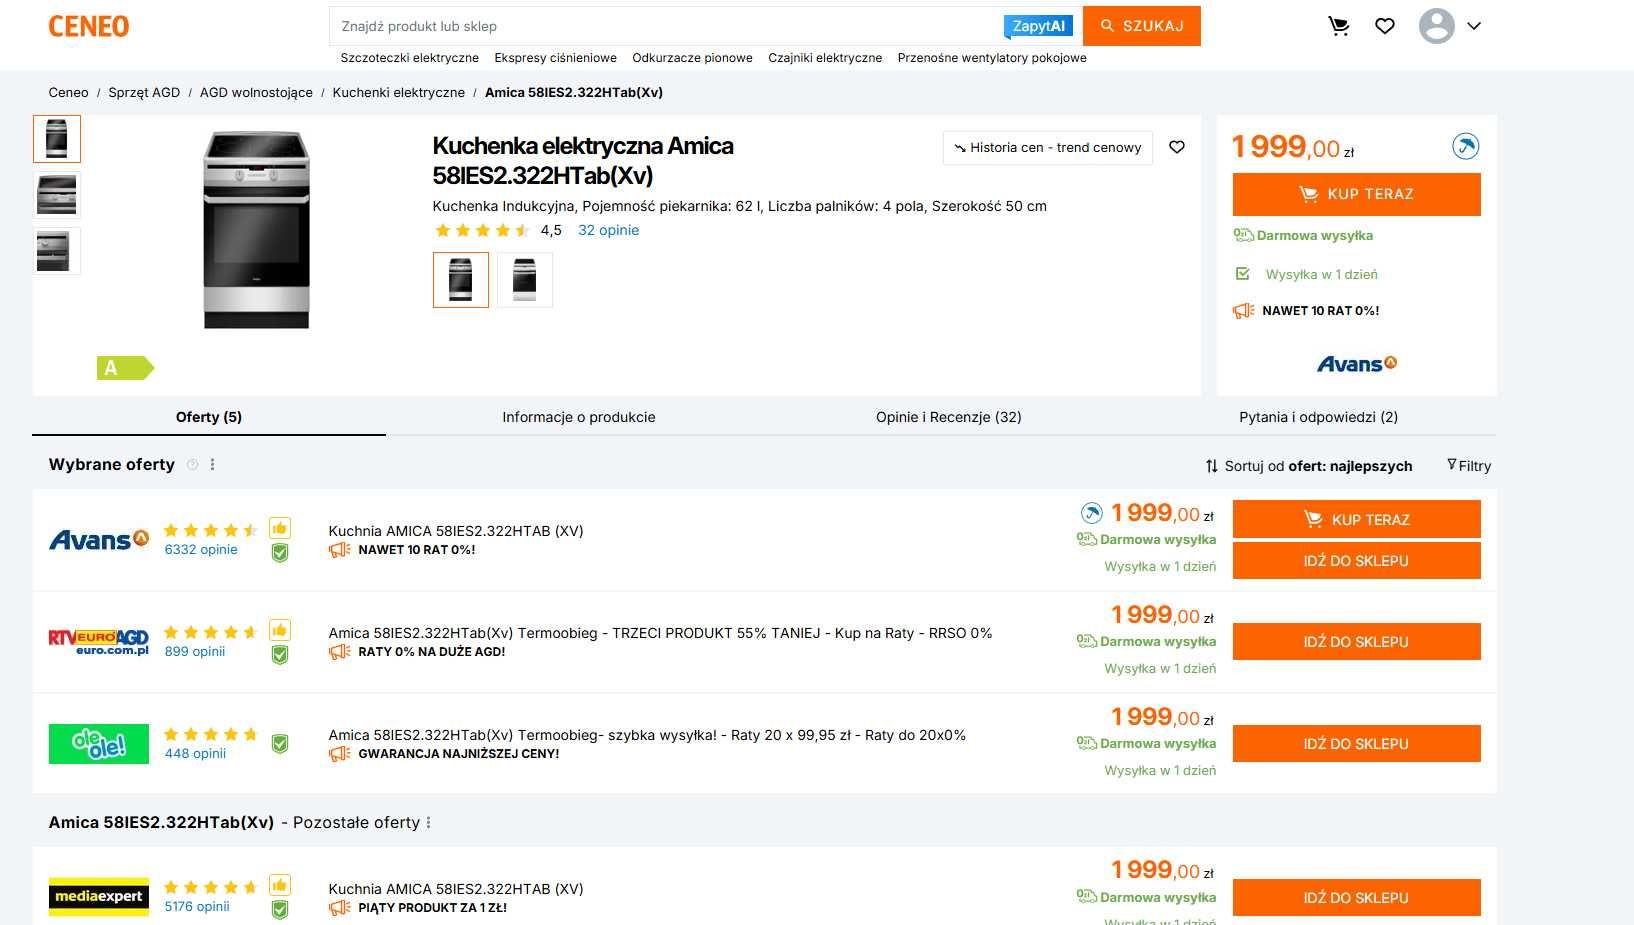Open favorites heart icon in header
The image size is (1634, 925).
click(1385, 26)
